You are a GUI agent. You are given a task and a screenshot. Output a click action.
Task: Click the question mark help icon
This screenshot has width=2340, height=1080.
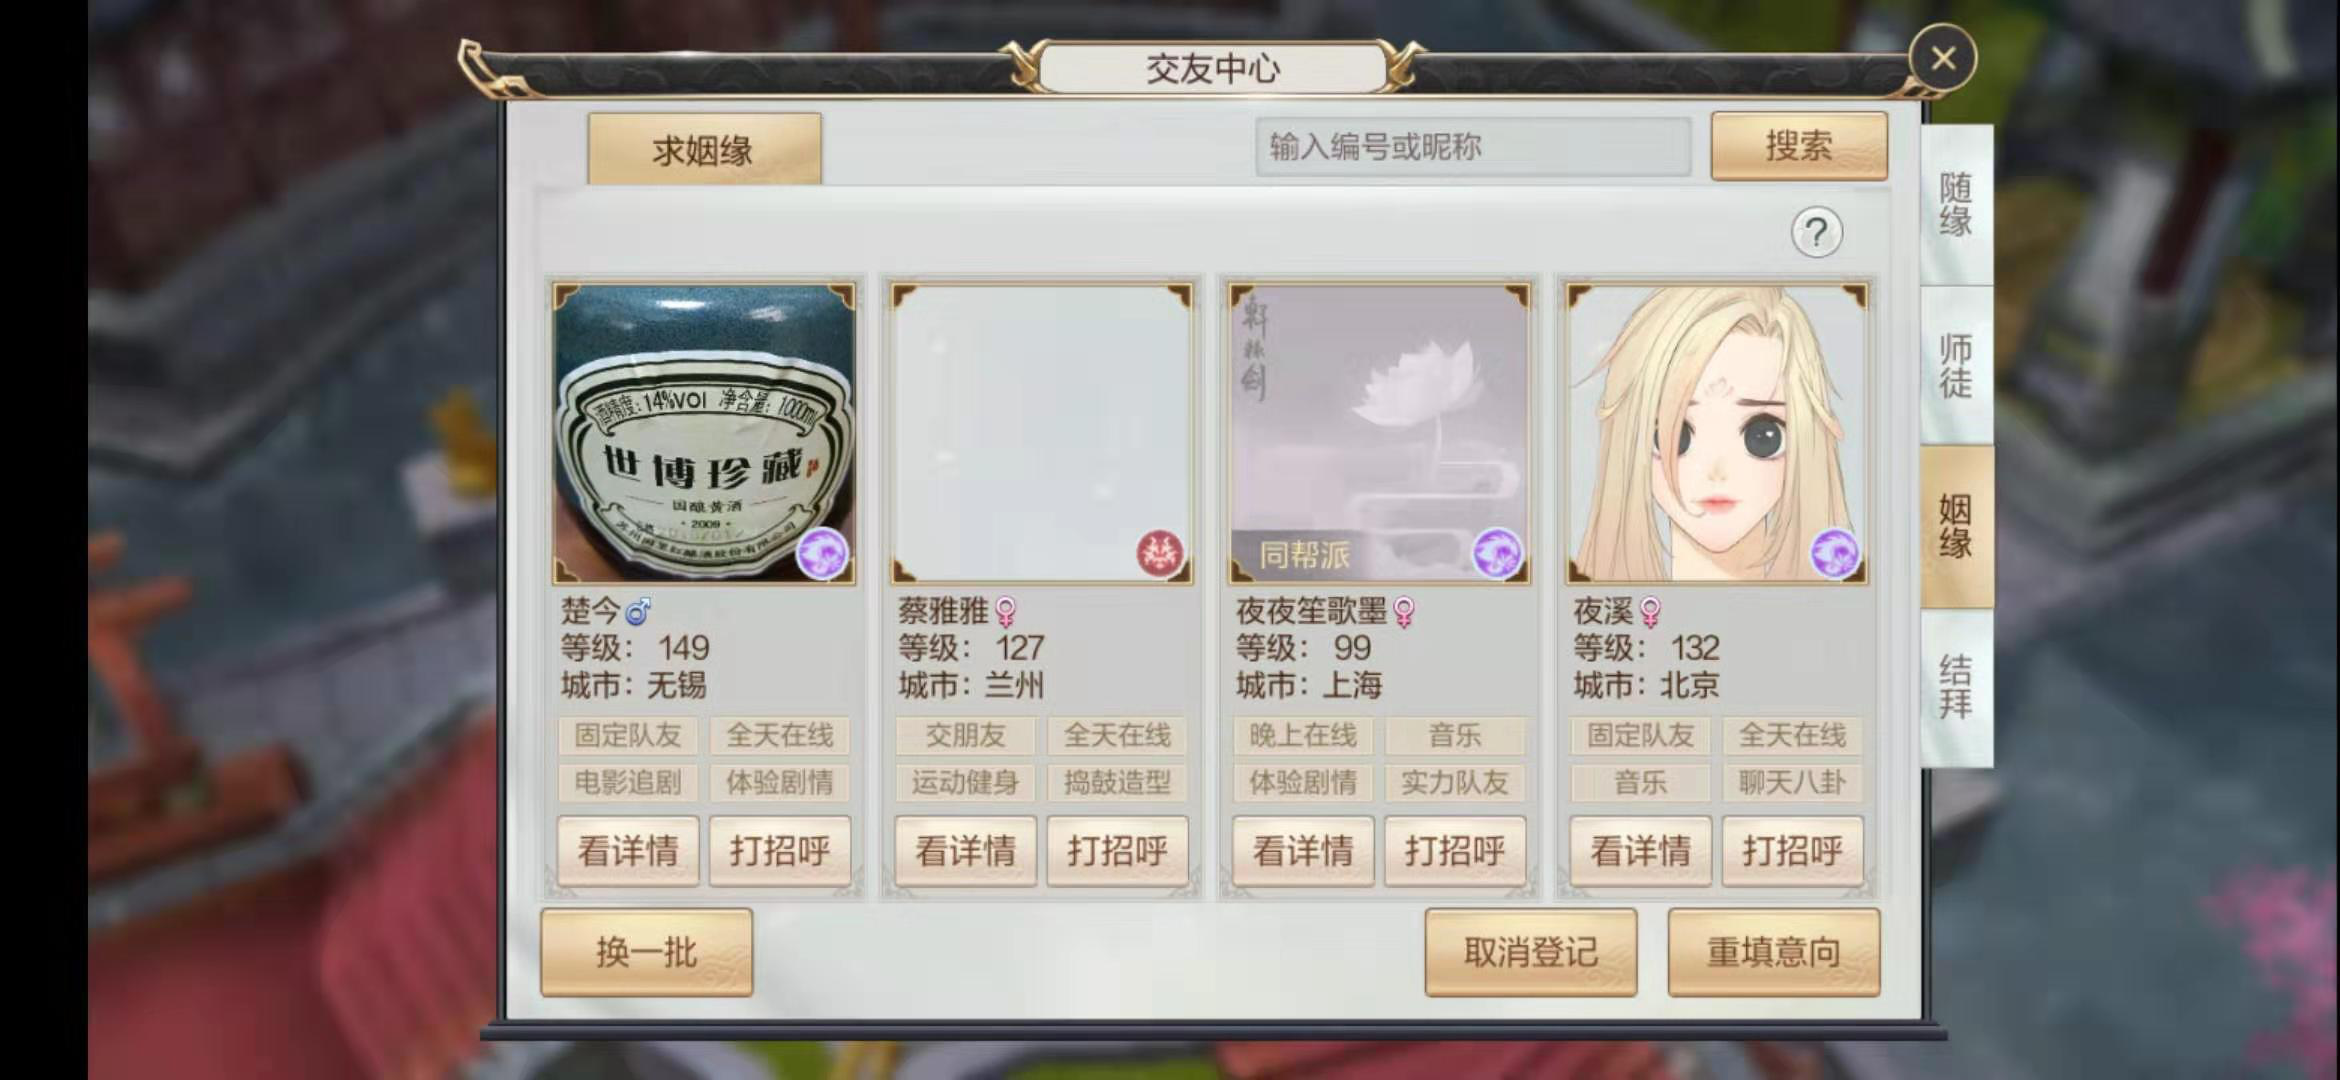(x=1816, y=233)
